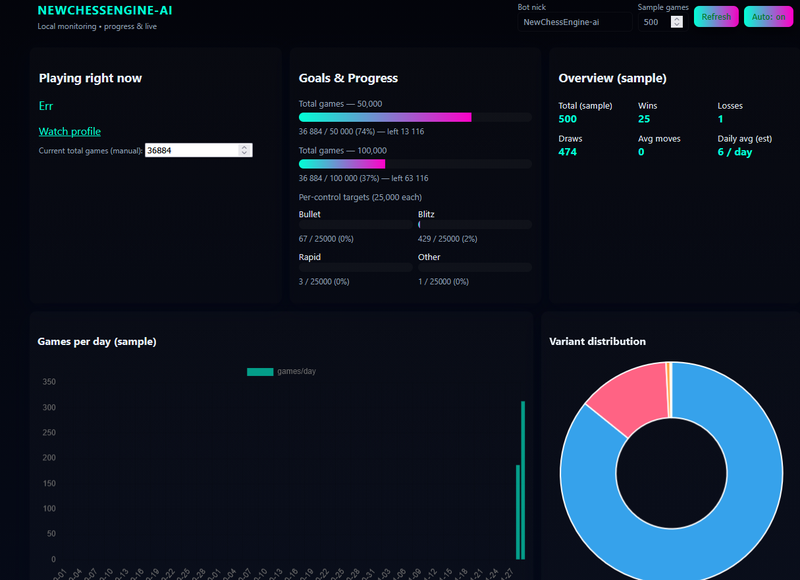Decrement Current total games using down arrow
This screenshot has width=800, height=580.
click(245, 153)
